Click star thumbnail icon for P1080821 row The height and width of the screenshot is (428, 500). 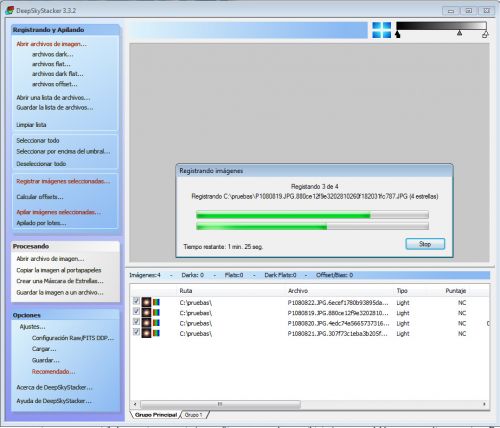146,333
